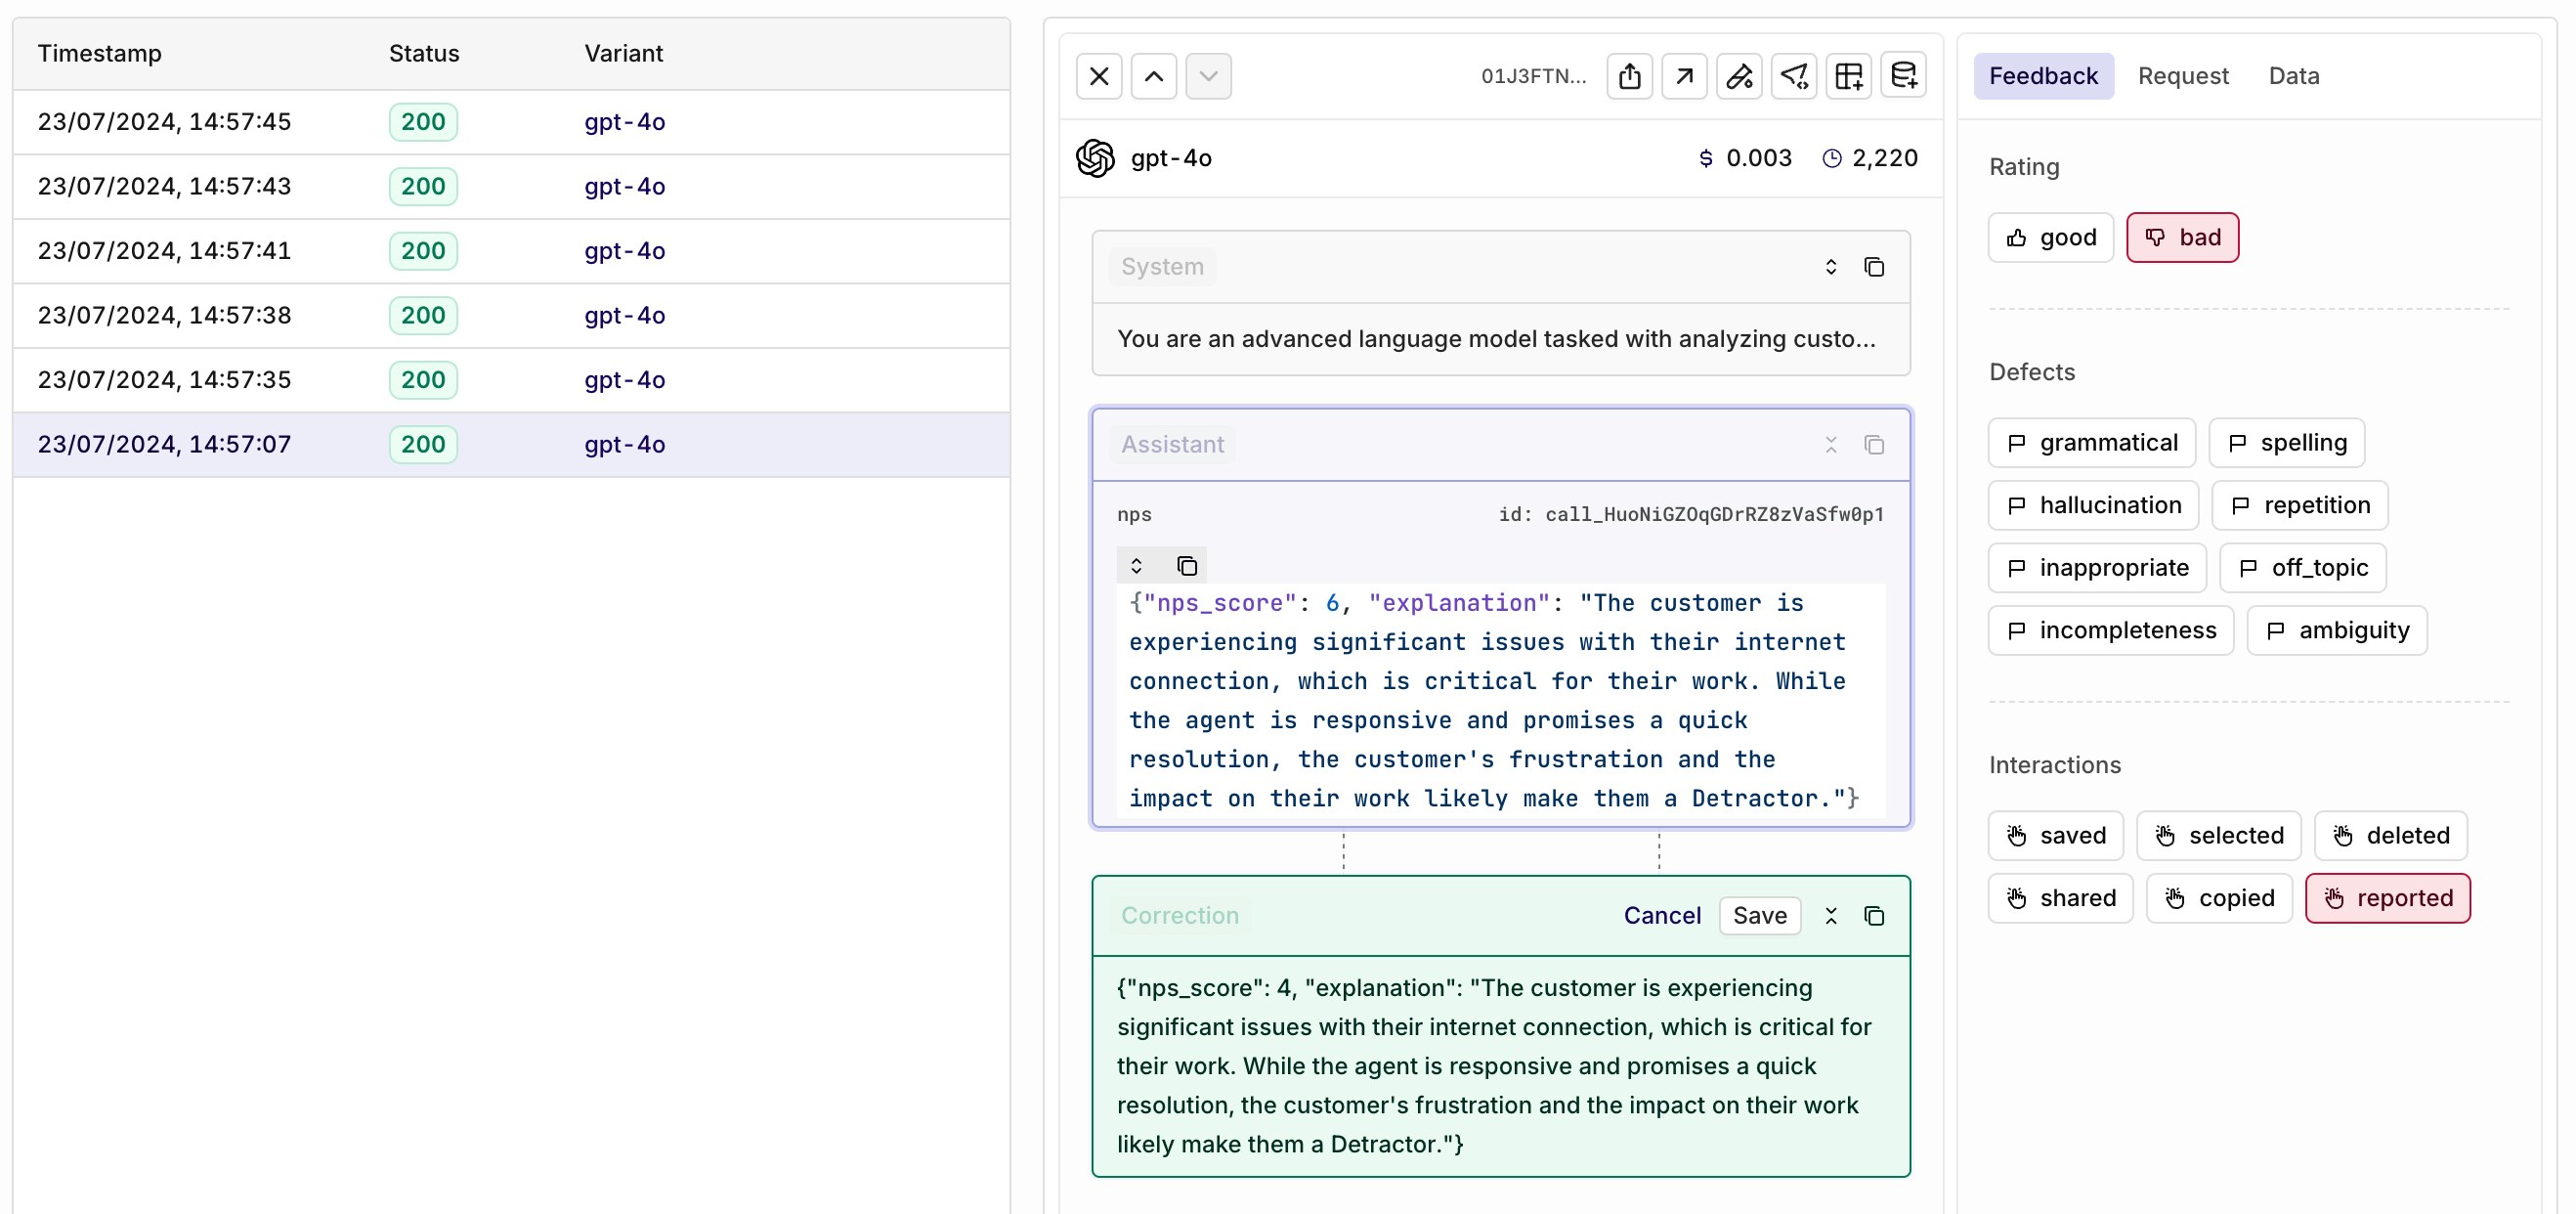Click the pen edit icon in toolbar
Image resolution: width=2576 pixels, height=1214 pixels.
coord(1739,76)
